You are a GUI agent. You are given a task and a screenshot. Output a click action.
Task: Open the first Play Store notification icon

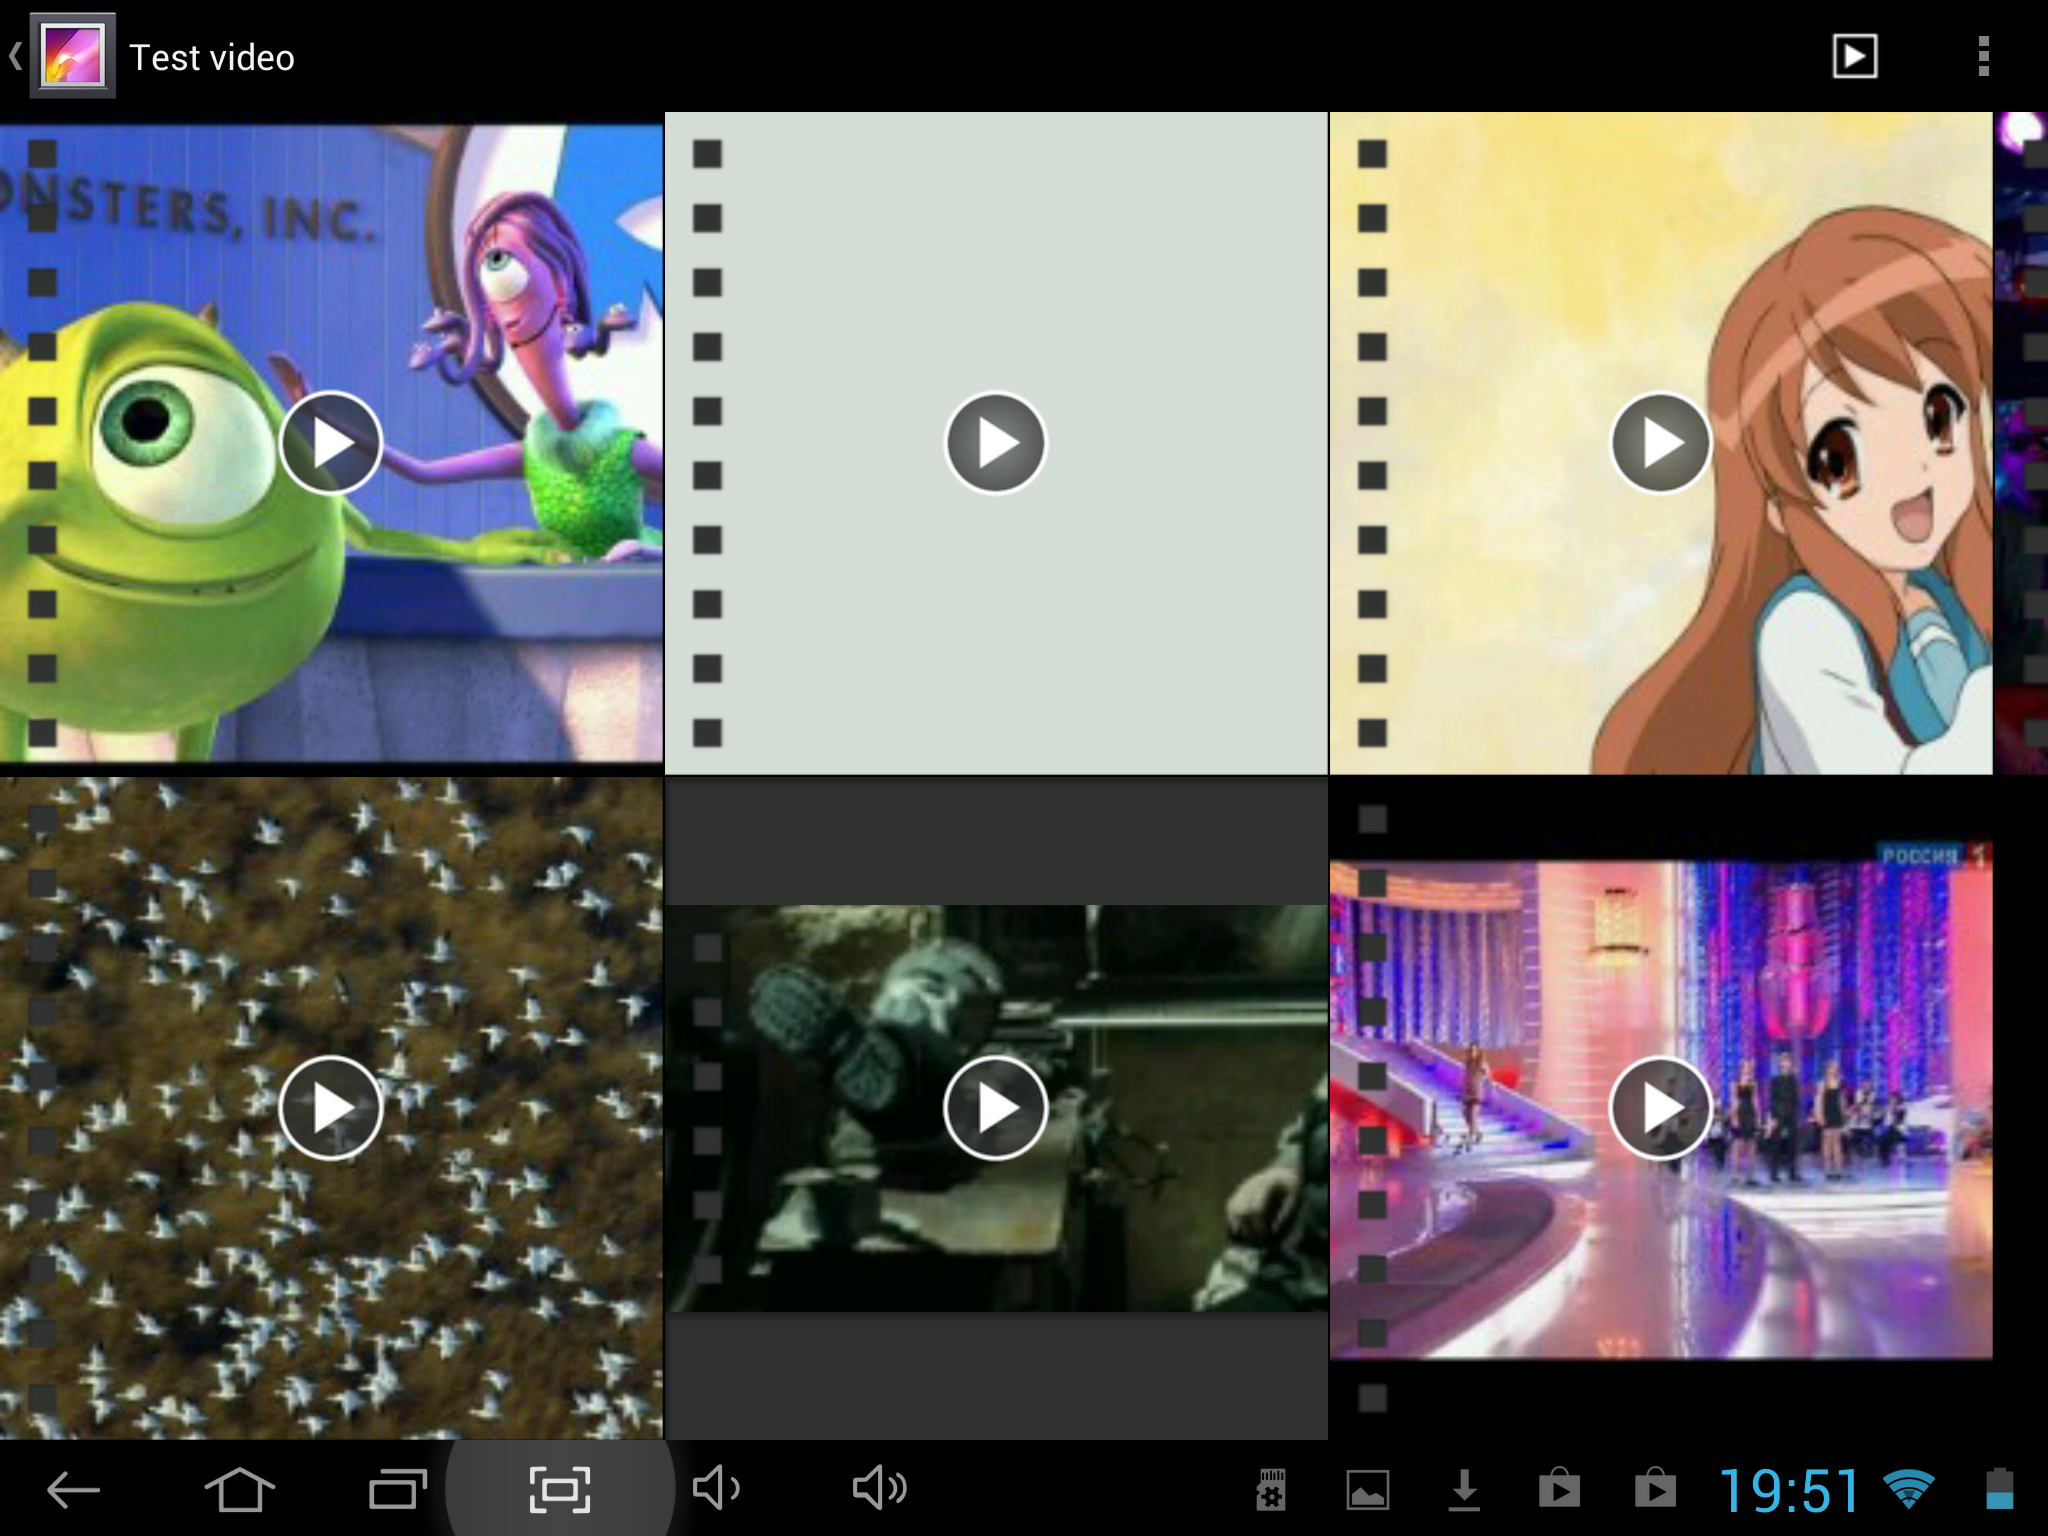point(1559,1488)
